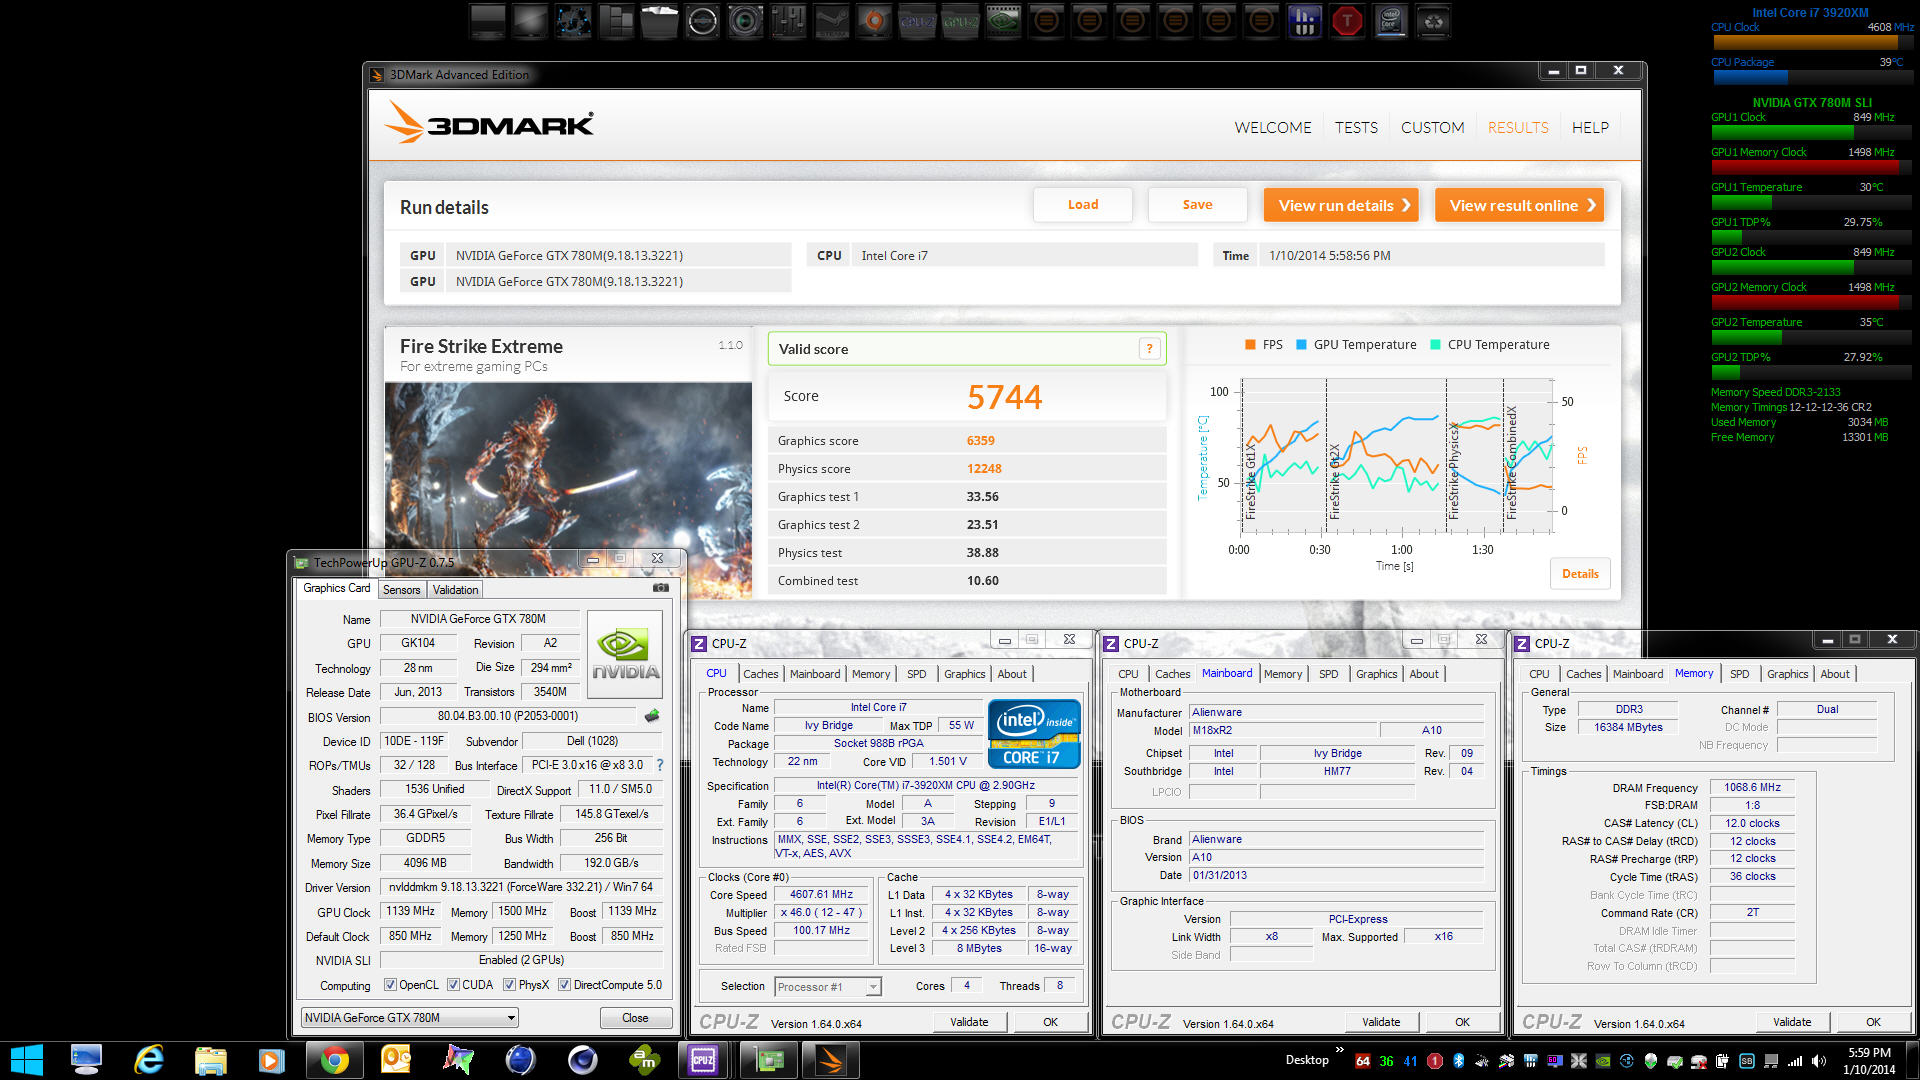Click the orange FPS legend swatch

(x=1250, y=345)
